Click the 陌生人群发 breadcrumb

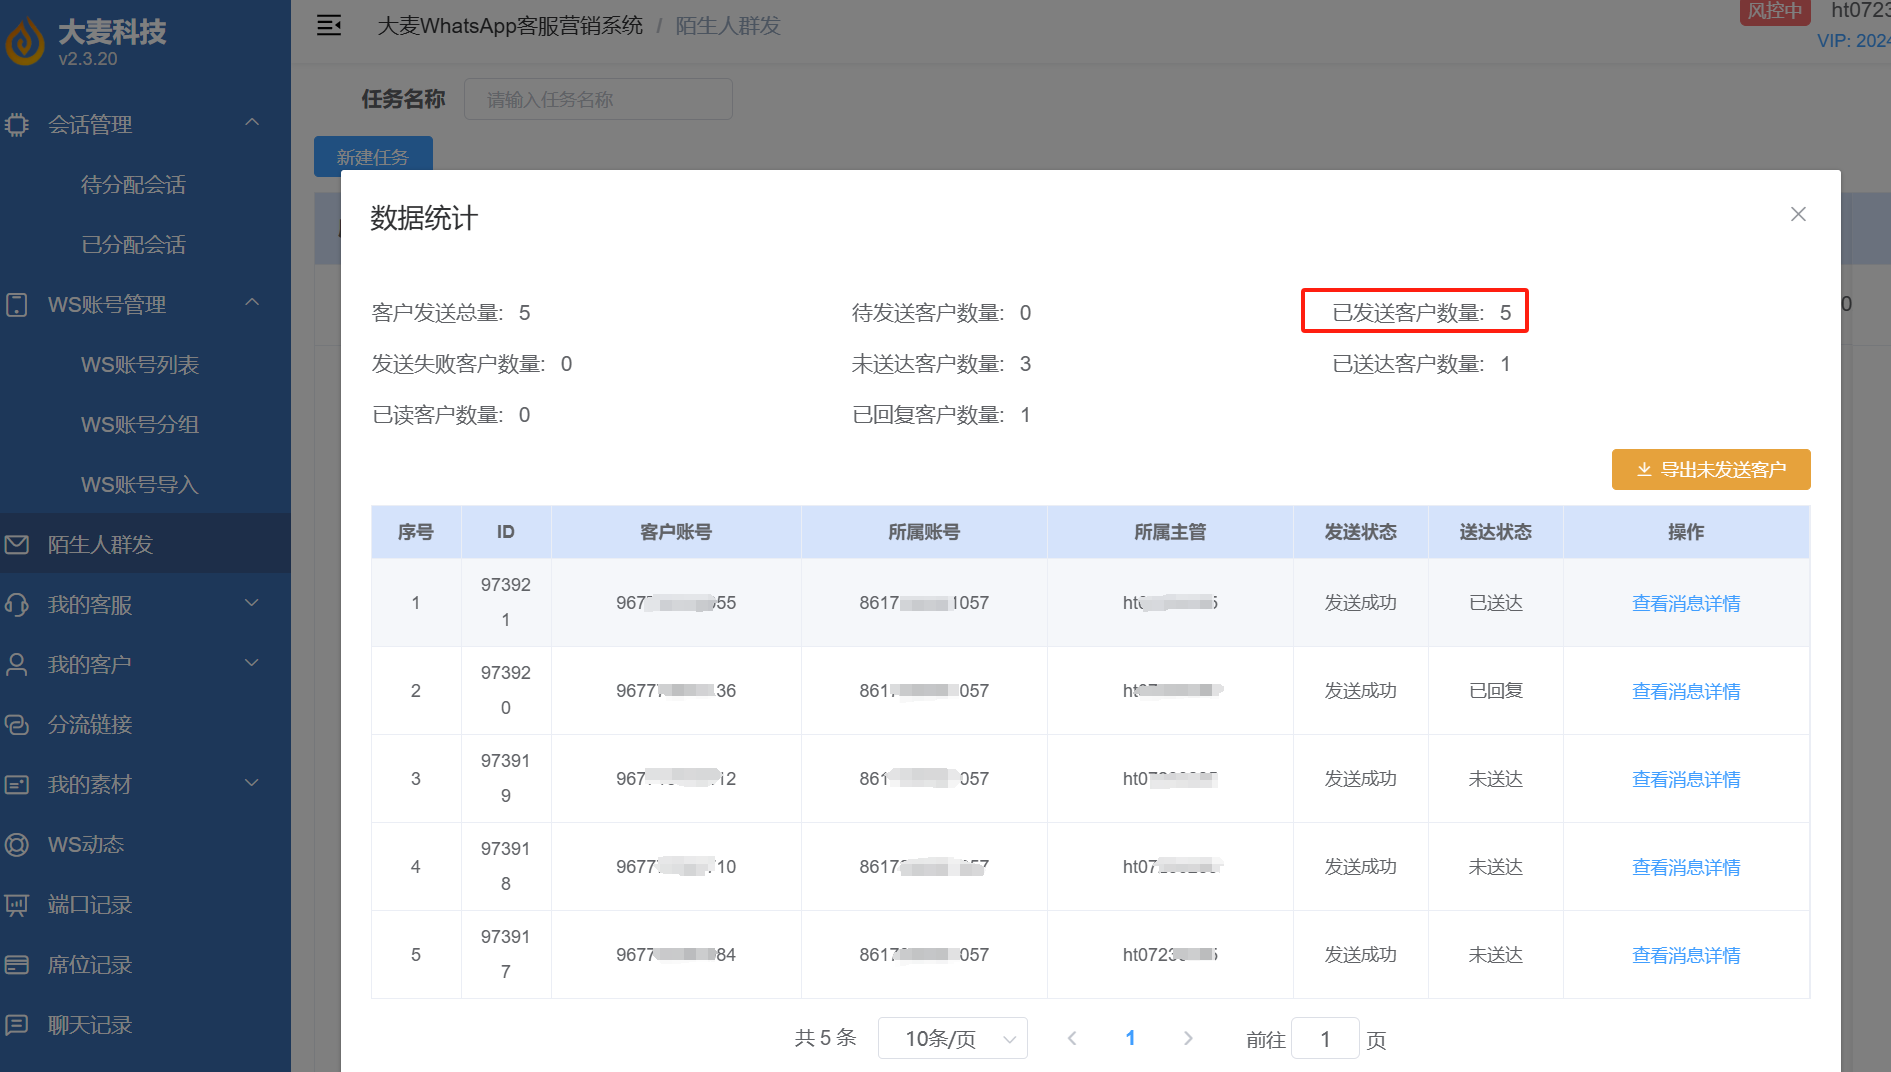[728, 25]
